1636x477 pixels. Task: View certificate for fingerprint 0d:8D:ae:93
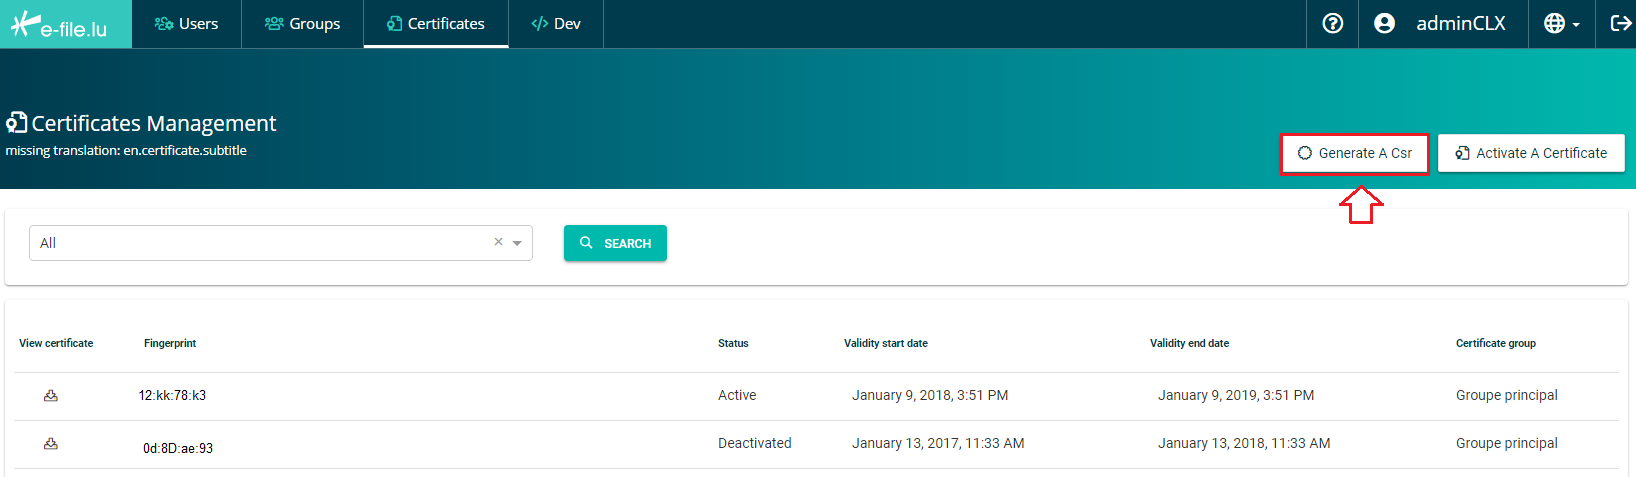pyautogui.click(x=51, y=444)
